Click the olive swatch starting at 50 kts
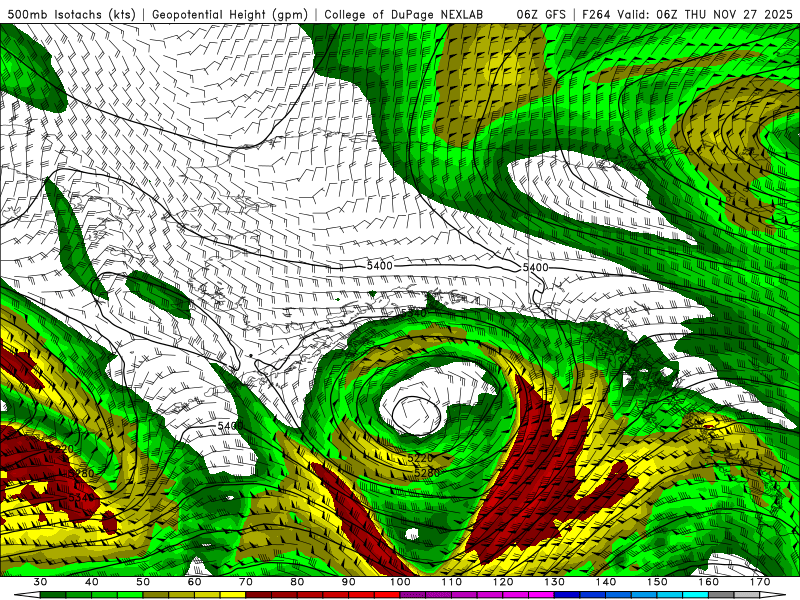The width and height of the screenshot is (800, 600). click(x=156, y=595)
